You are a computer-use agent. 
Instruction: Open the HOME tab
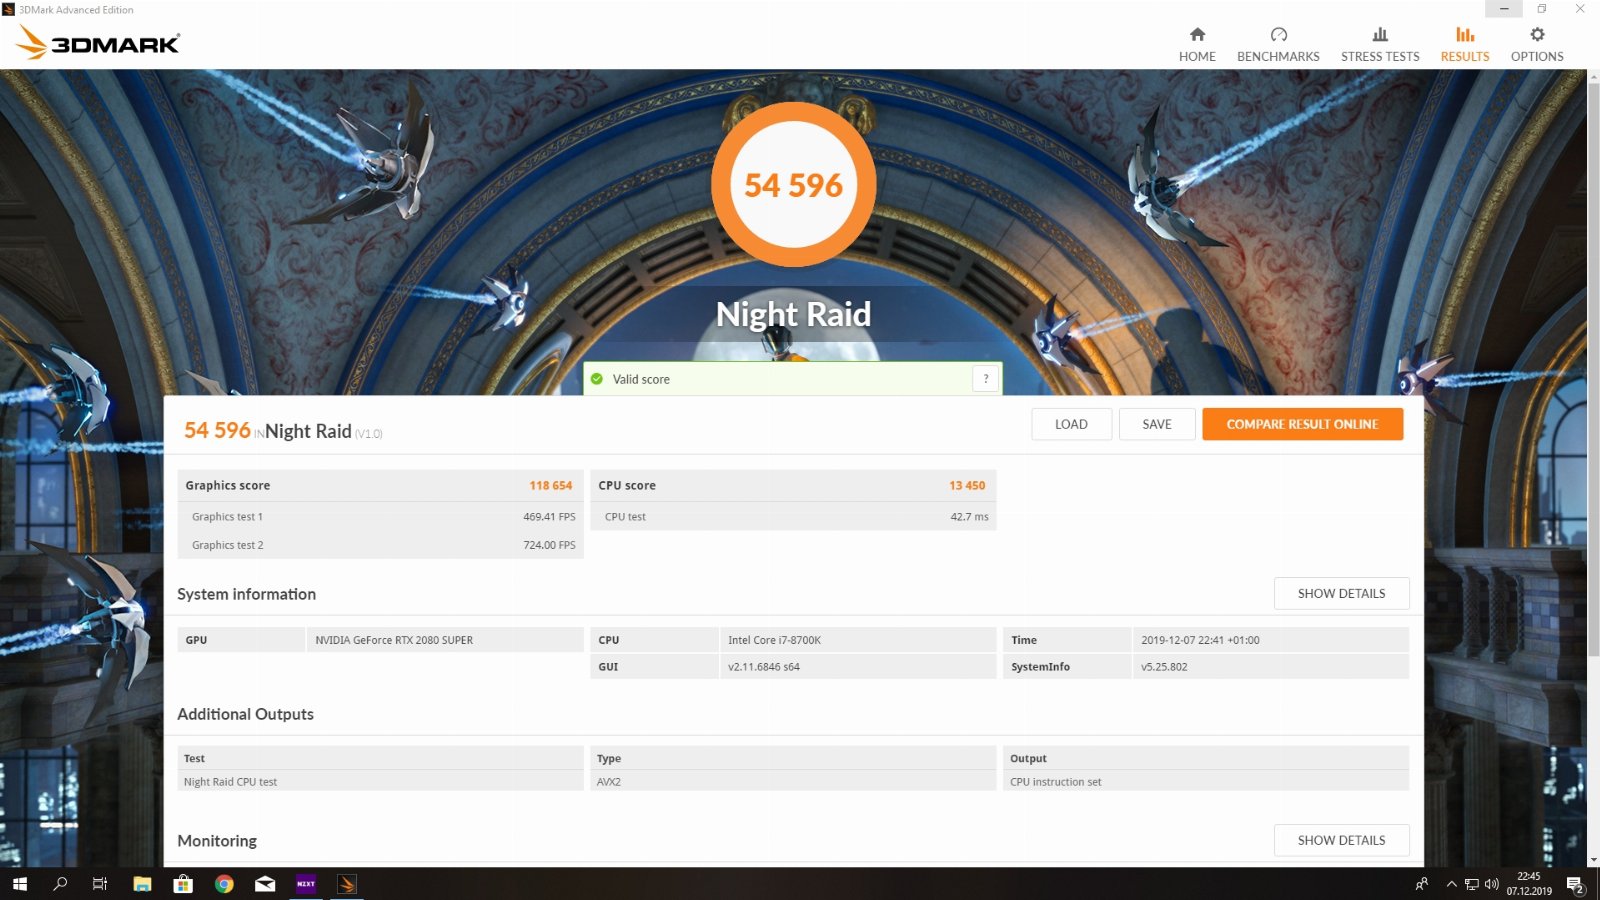[1197, 45]
